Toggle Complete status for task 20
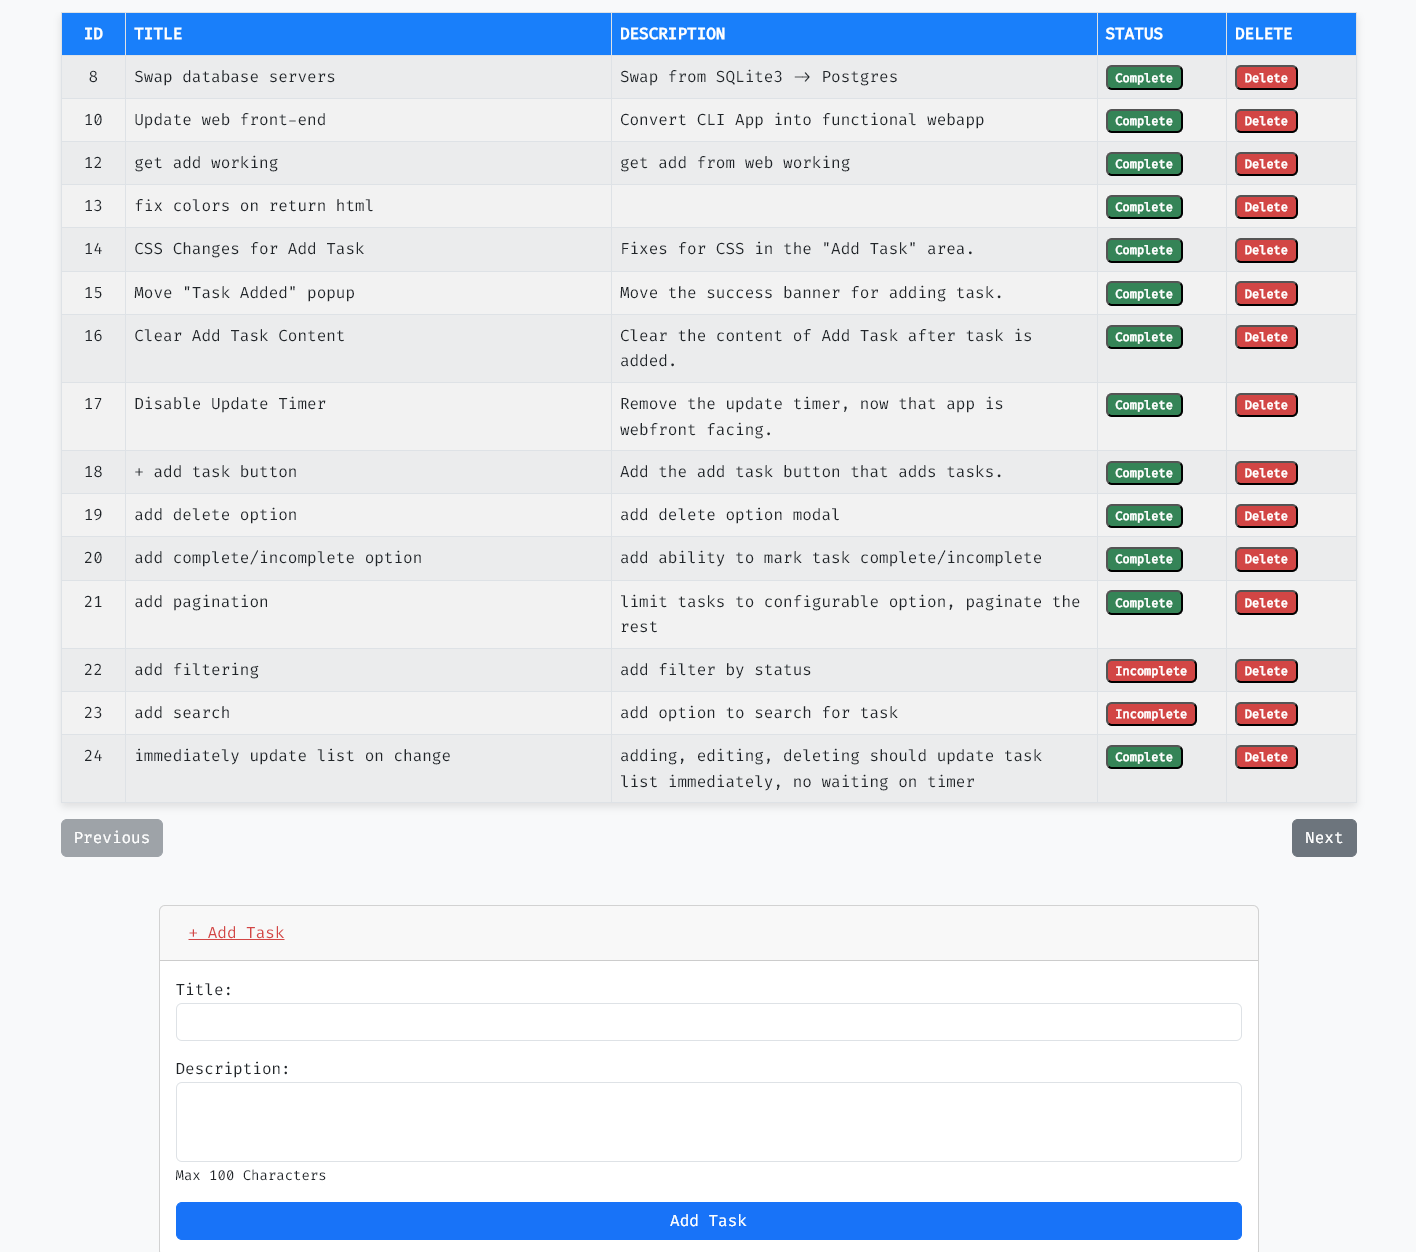Screen dimensions: 1416x1252 point(1144,559)
